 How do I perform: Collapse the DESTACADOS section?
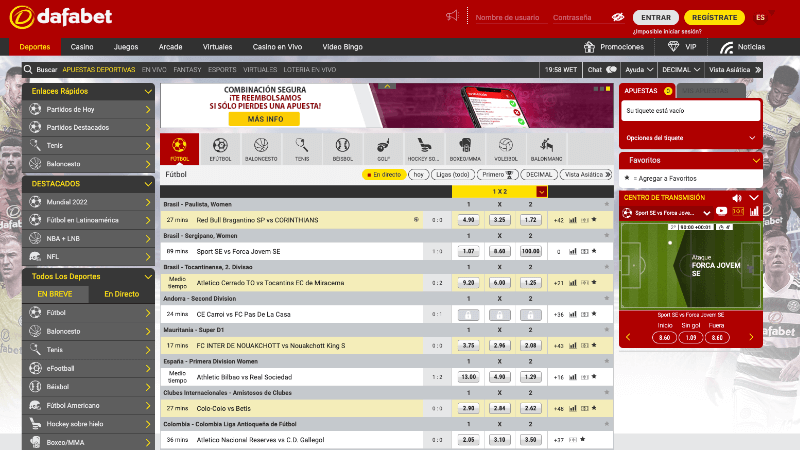[x=148, y=184]
